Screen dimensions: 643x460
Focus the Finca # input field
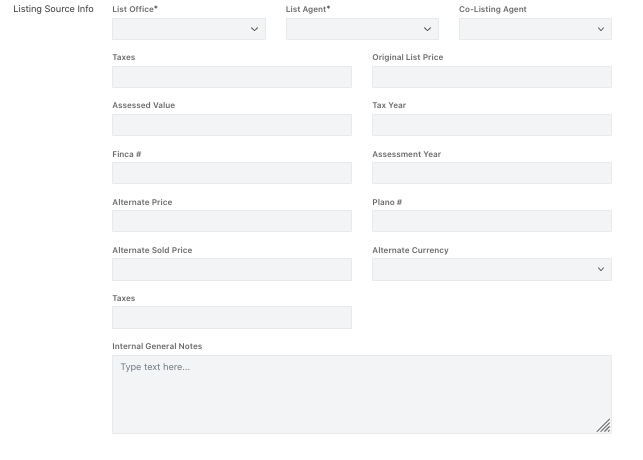(x=232, y=173)
